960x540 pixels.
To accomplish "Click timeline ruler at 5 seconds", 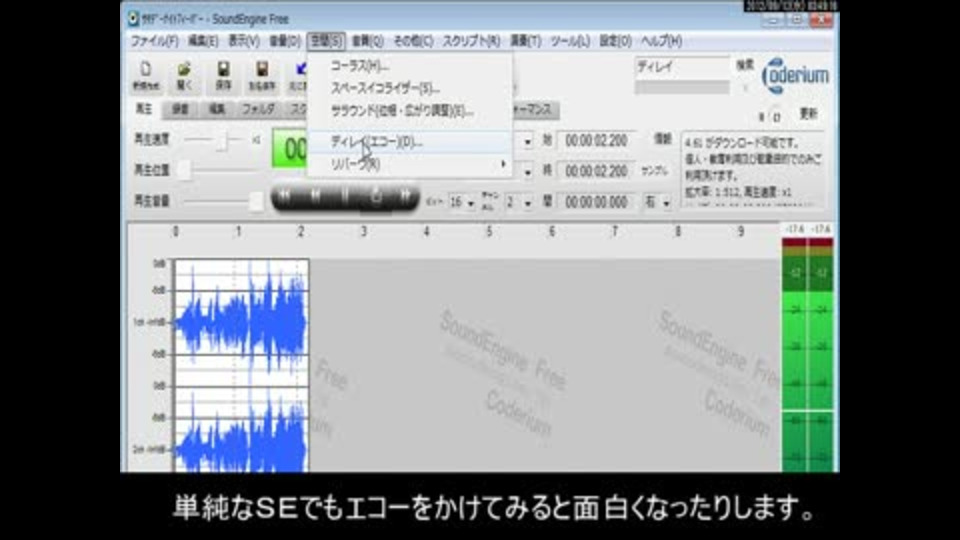I will 489,232.
